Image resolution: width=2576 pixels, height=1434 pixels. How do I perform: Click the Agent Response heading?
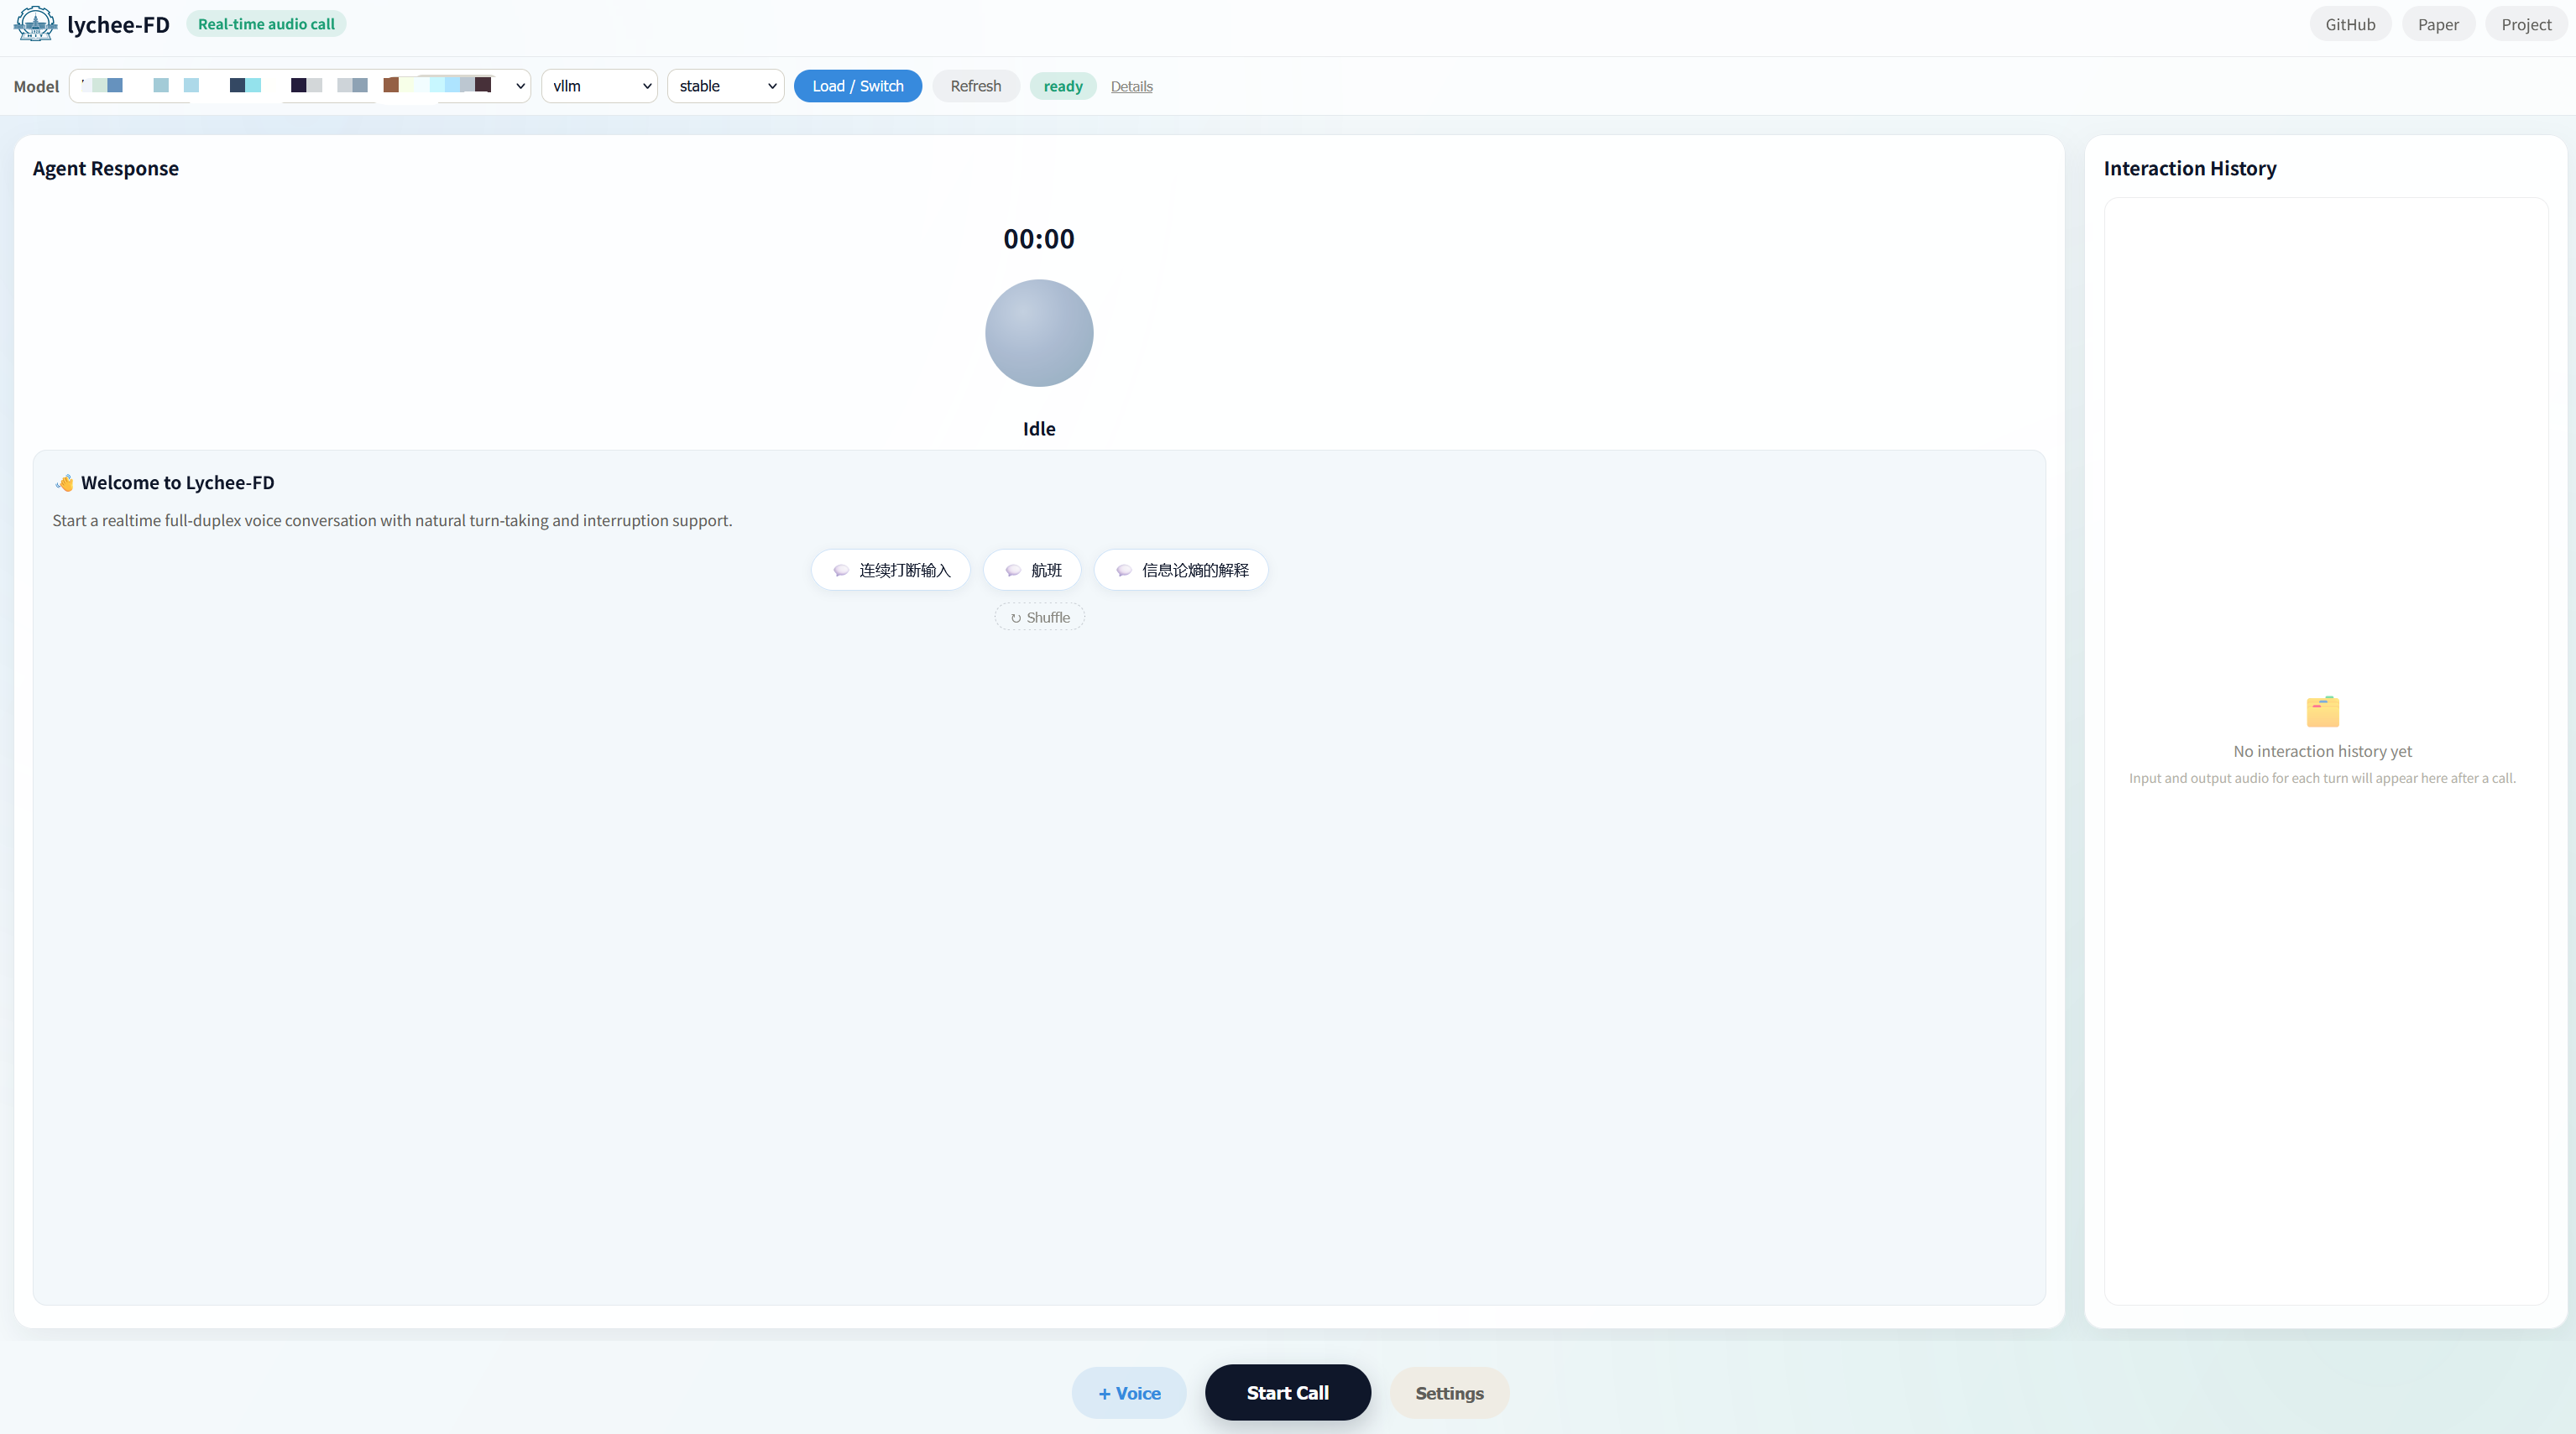coord(106,168)
